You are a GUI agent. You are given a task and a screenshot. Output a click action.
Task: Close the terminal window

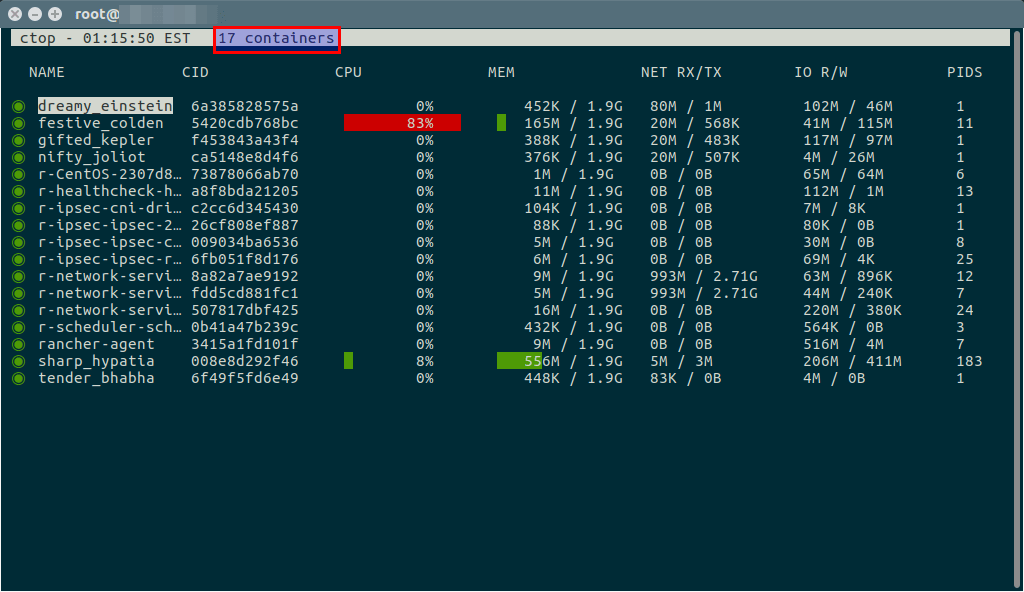[x=14, y=14]
